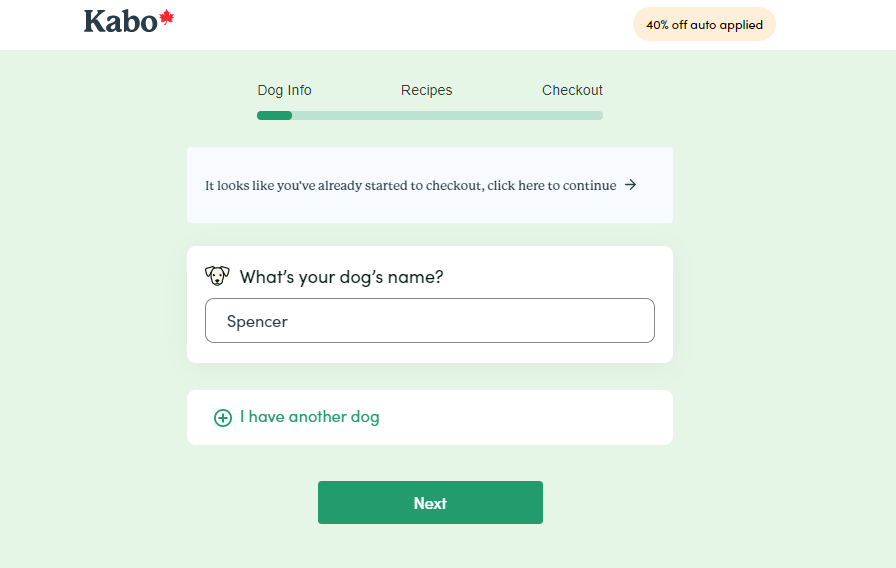Click the progress bar beneath Recipes
896x568 pixels.
tap(427, 115)
